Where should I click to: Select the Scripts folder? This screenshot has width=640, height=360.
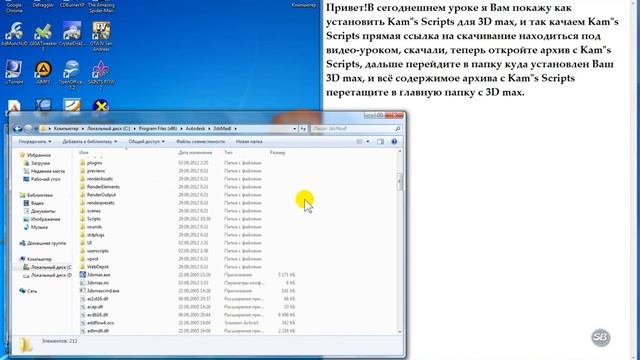(x=93, y=219)
